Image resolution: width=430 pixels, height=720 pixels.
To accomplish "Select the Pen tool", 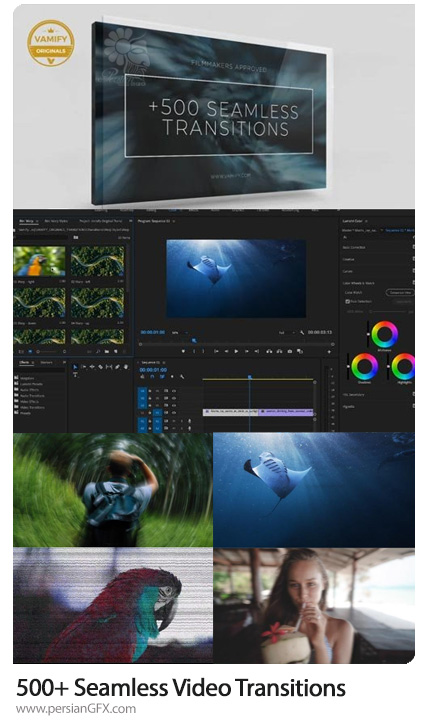I will point(117,367).
